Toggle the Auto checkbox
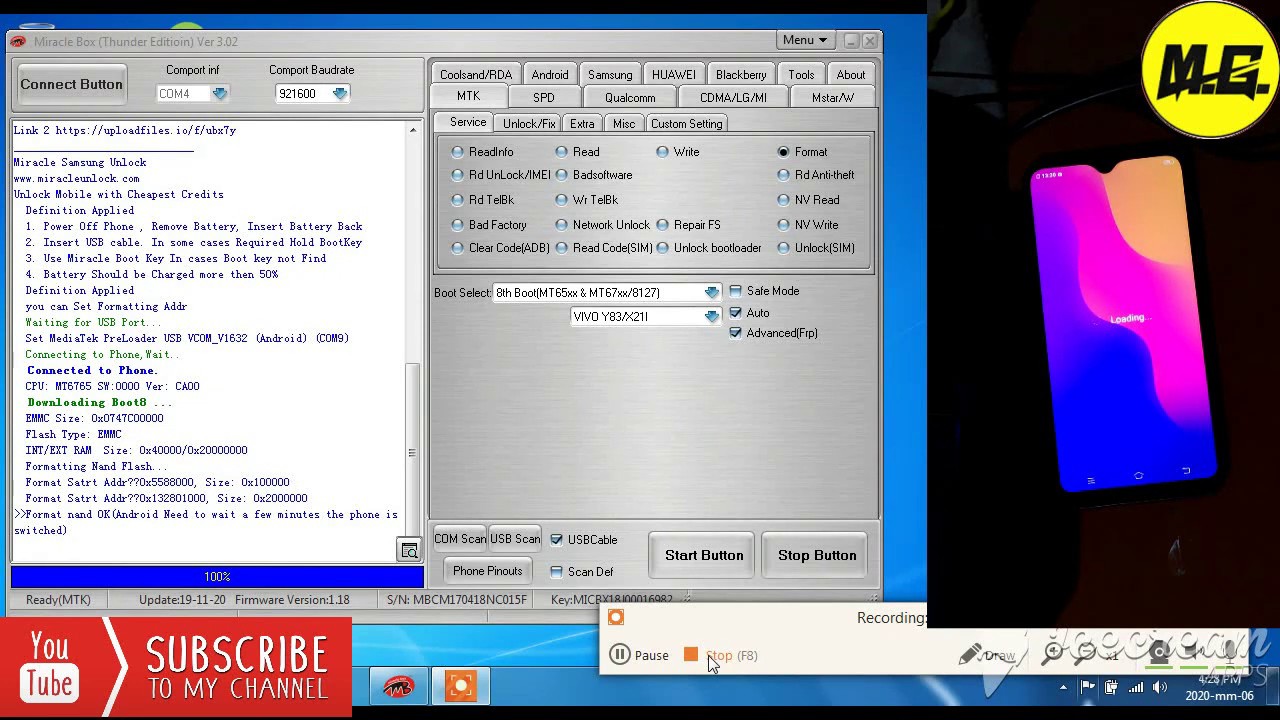 [736, 313]
